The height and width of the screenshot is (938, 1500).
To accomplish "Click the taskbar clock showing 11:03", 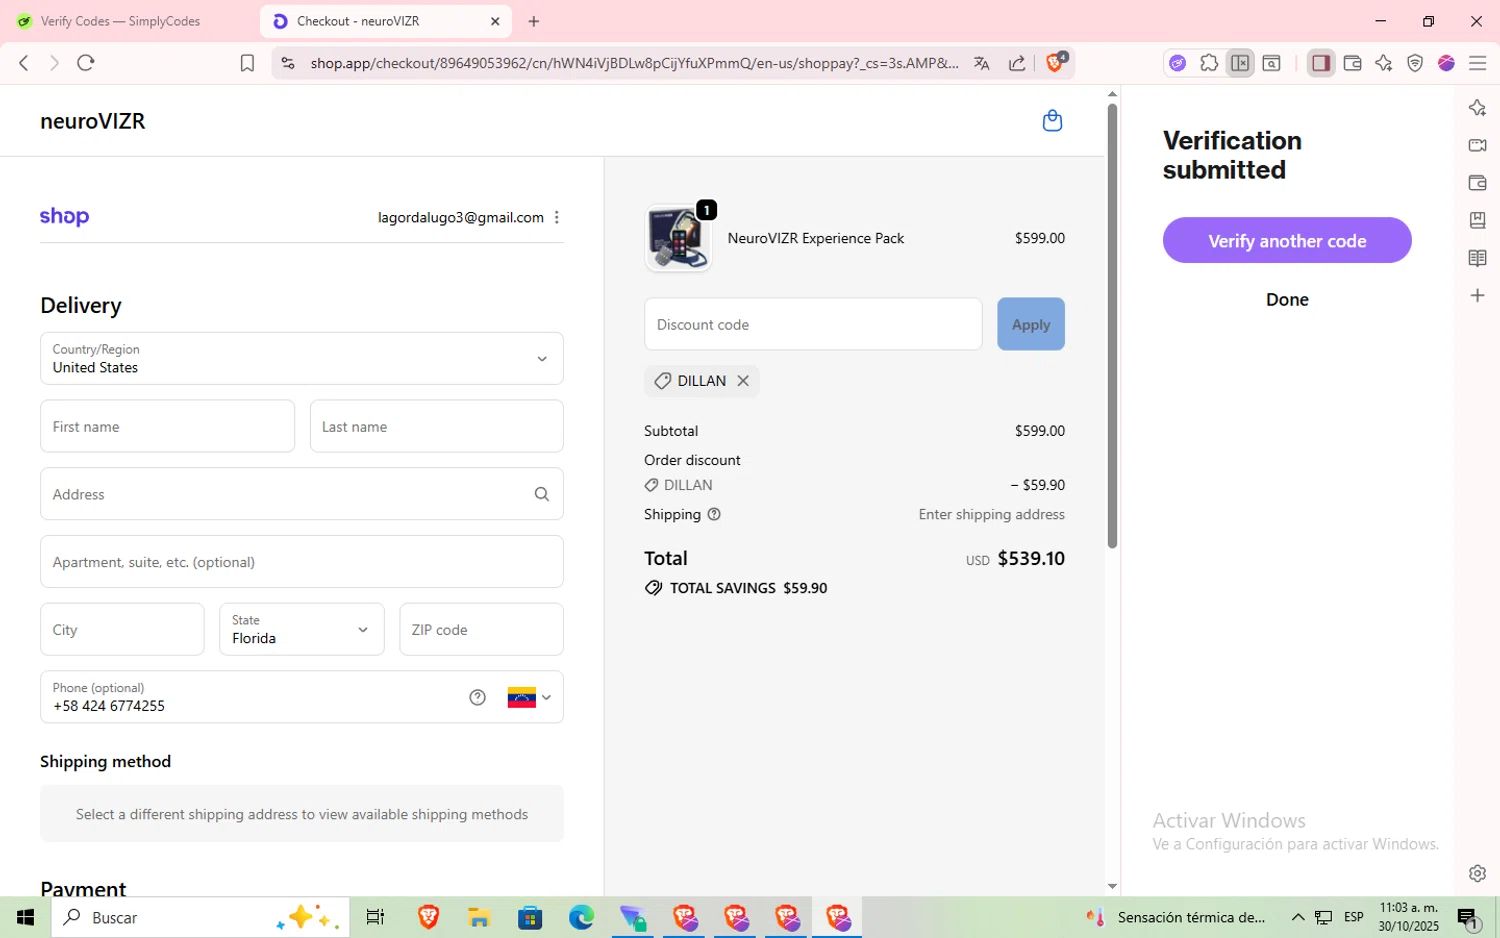I will coord(1408,917).
